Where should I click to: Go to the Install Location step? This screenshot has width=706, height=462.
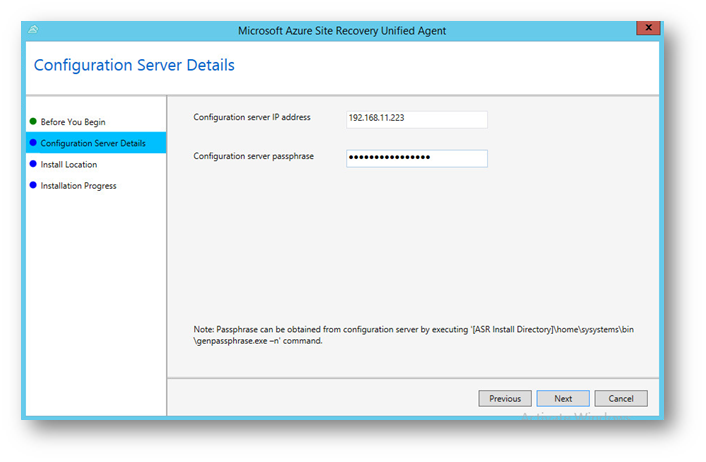click(x=69, y=164)
